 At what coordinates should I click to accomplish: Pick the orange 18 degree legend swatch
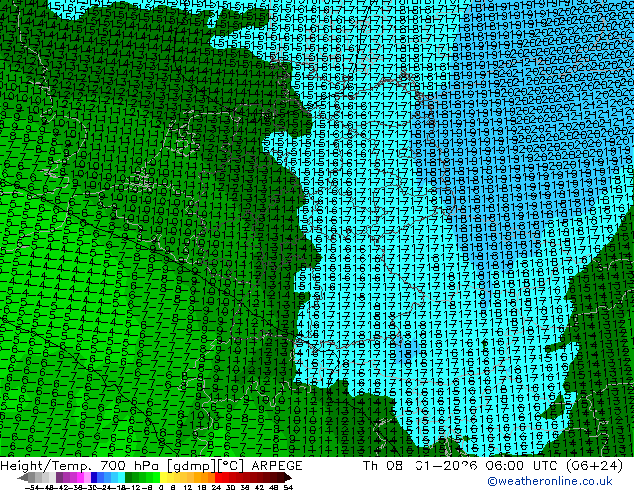204,477
